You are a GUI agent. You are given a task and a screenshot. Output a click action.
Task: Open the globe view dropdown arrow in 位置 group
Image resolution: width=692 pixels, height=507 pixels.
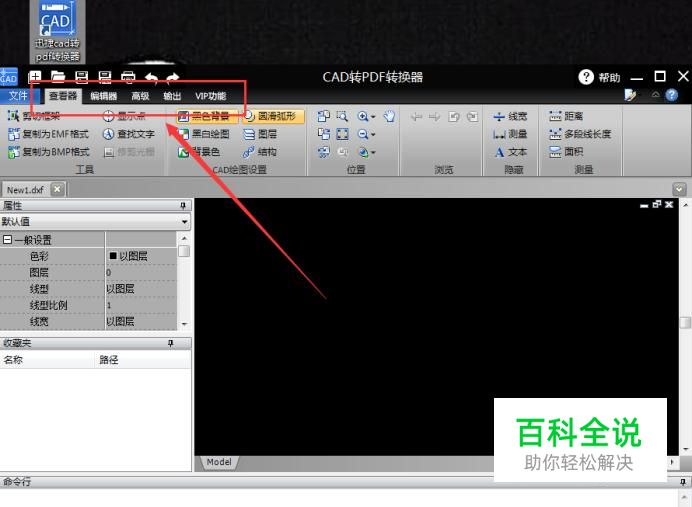click(373, 152)
